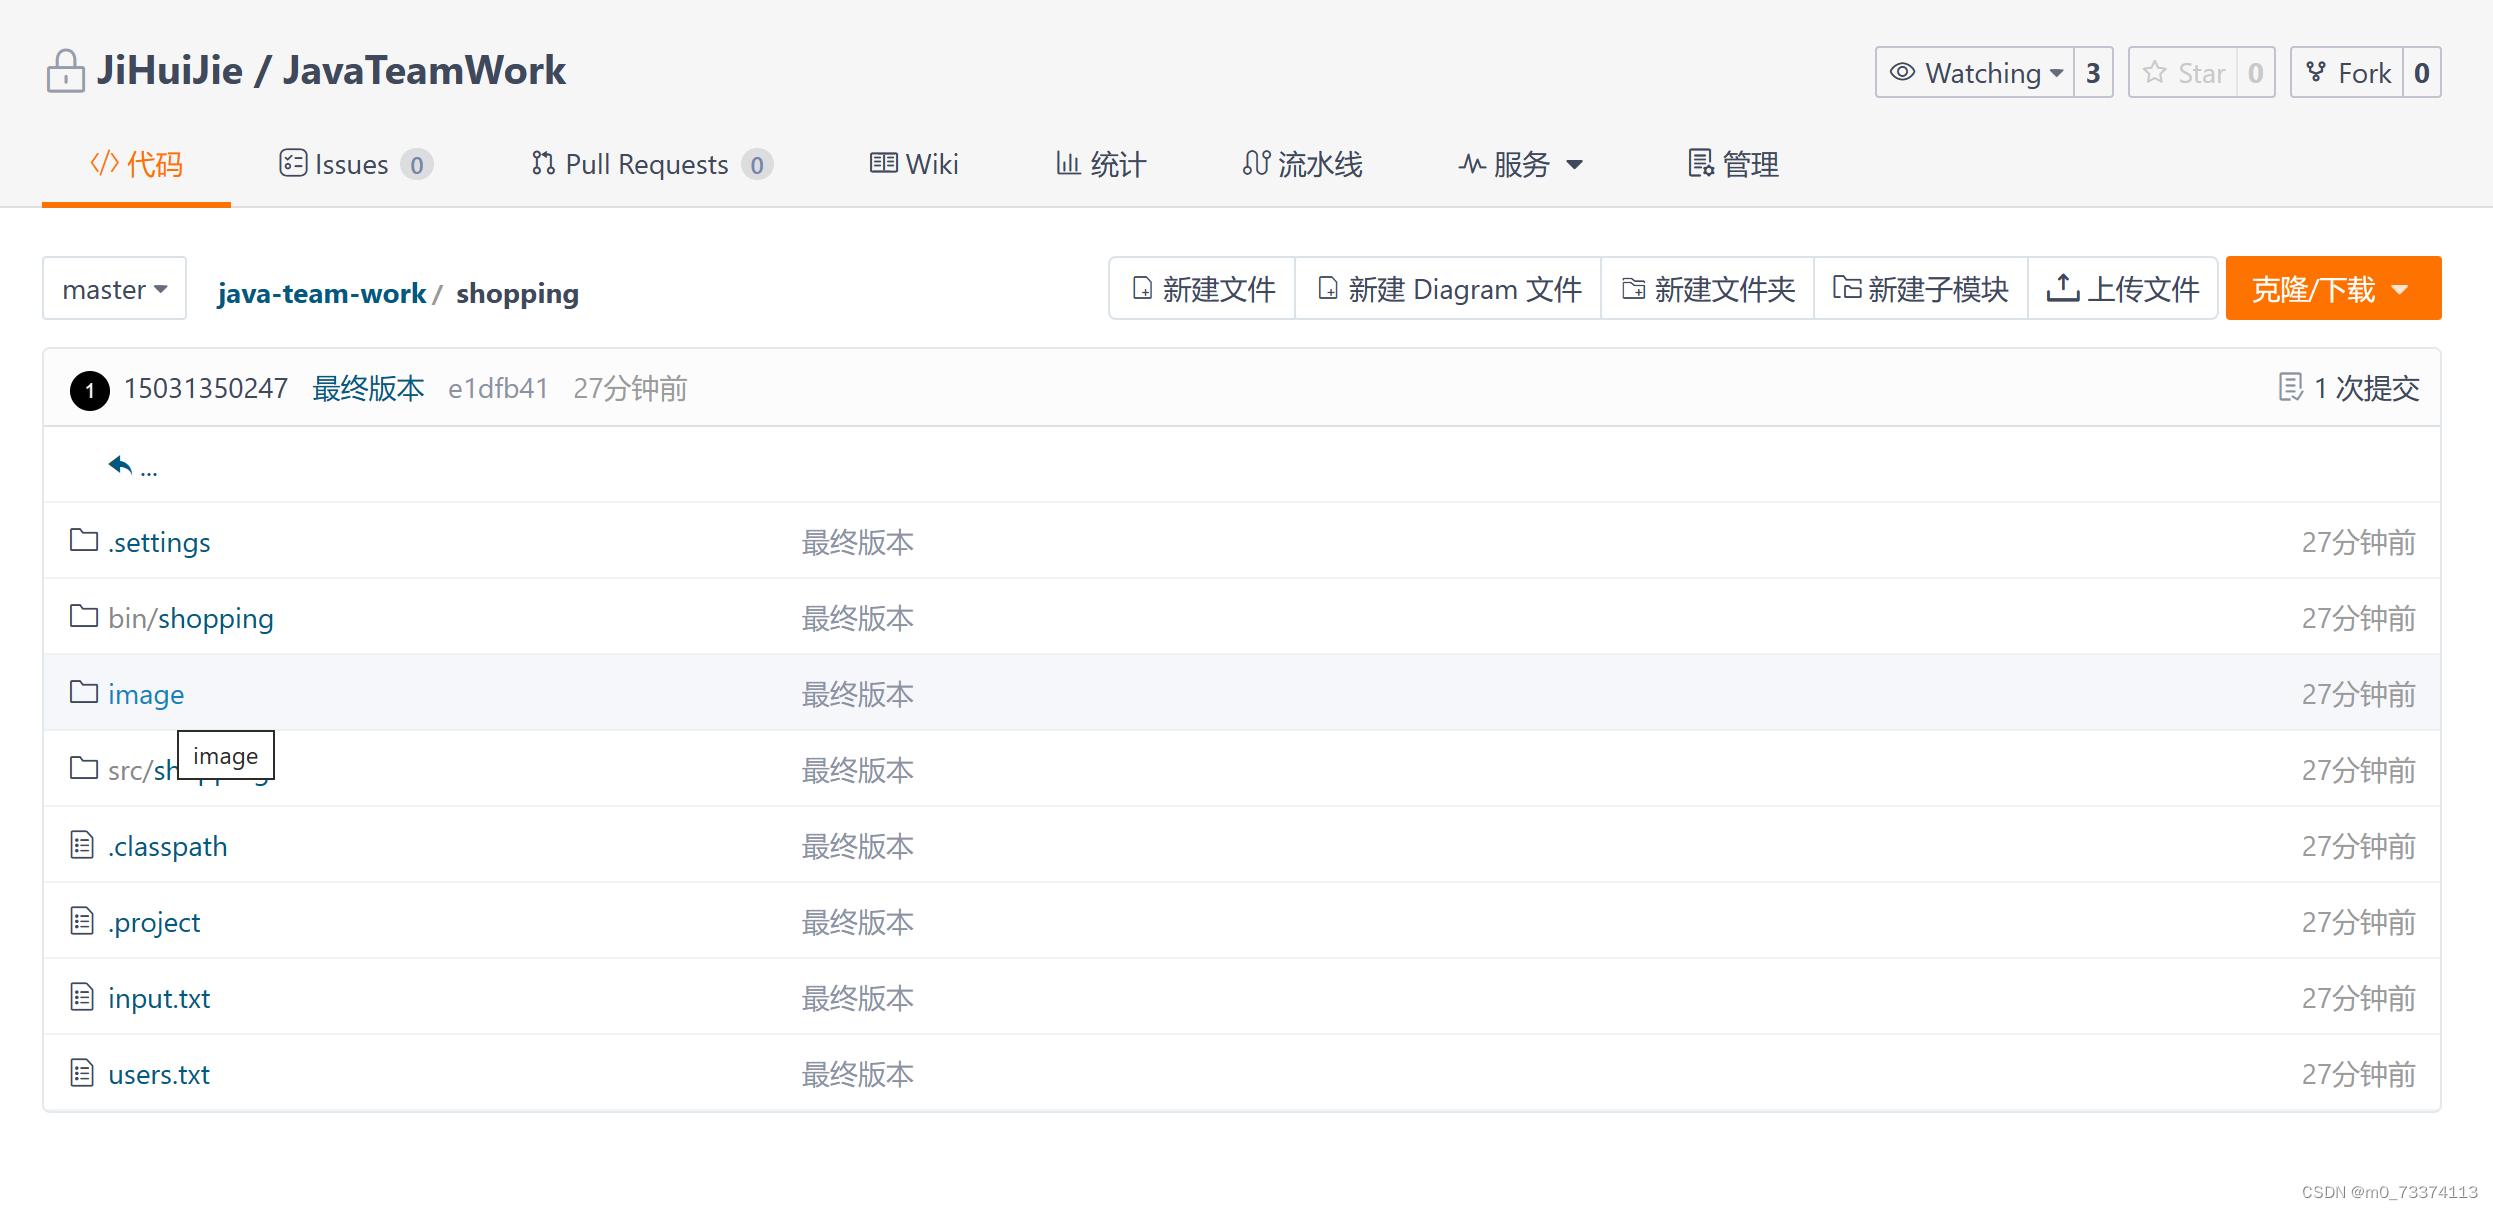Click the fork count number box
Screen dimensions: 2493x1210
point(2421,73)
